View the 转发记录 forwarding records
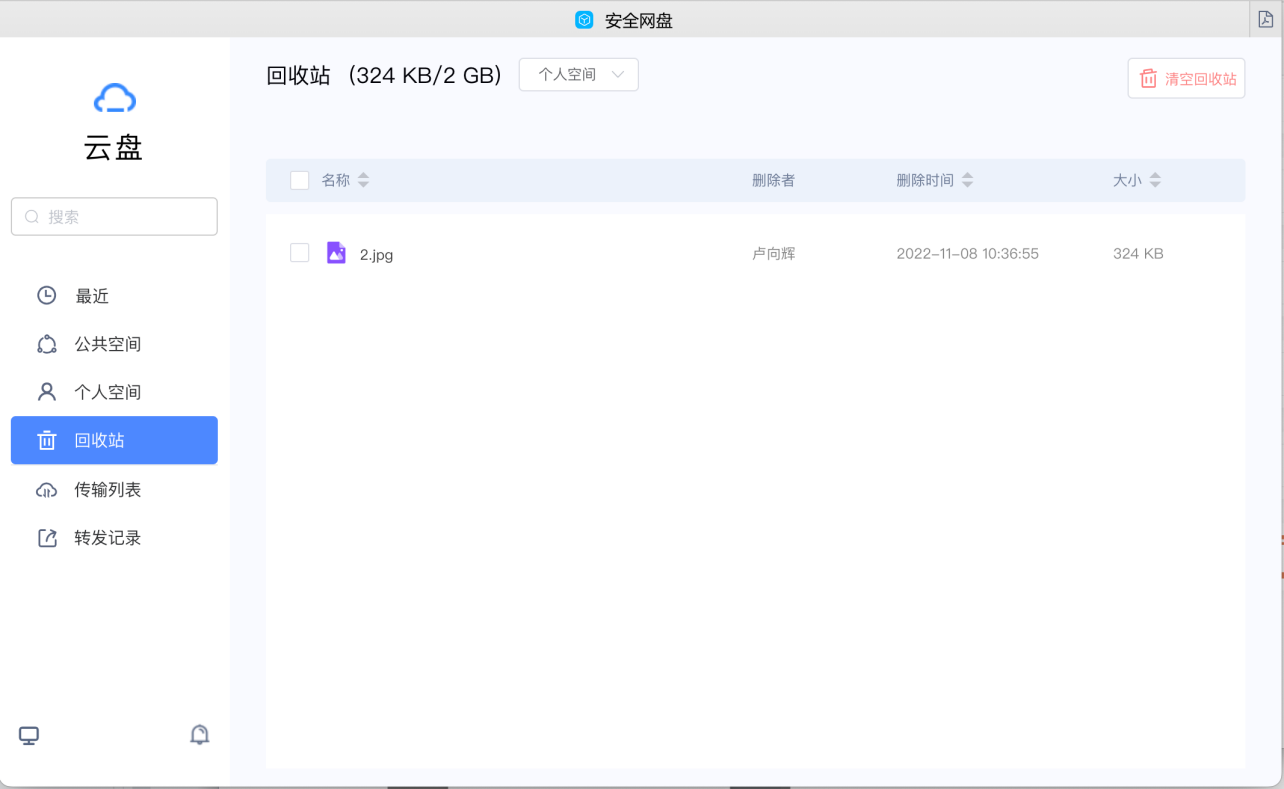The width and height of the screenshot is (1284, 789). click(x=108, y=537)
